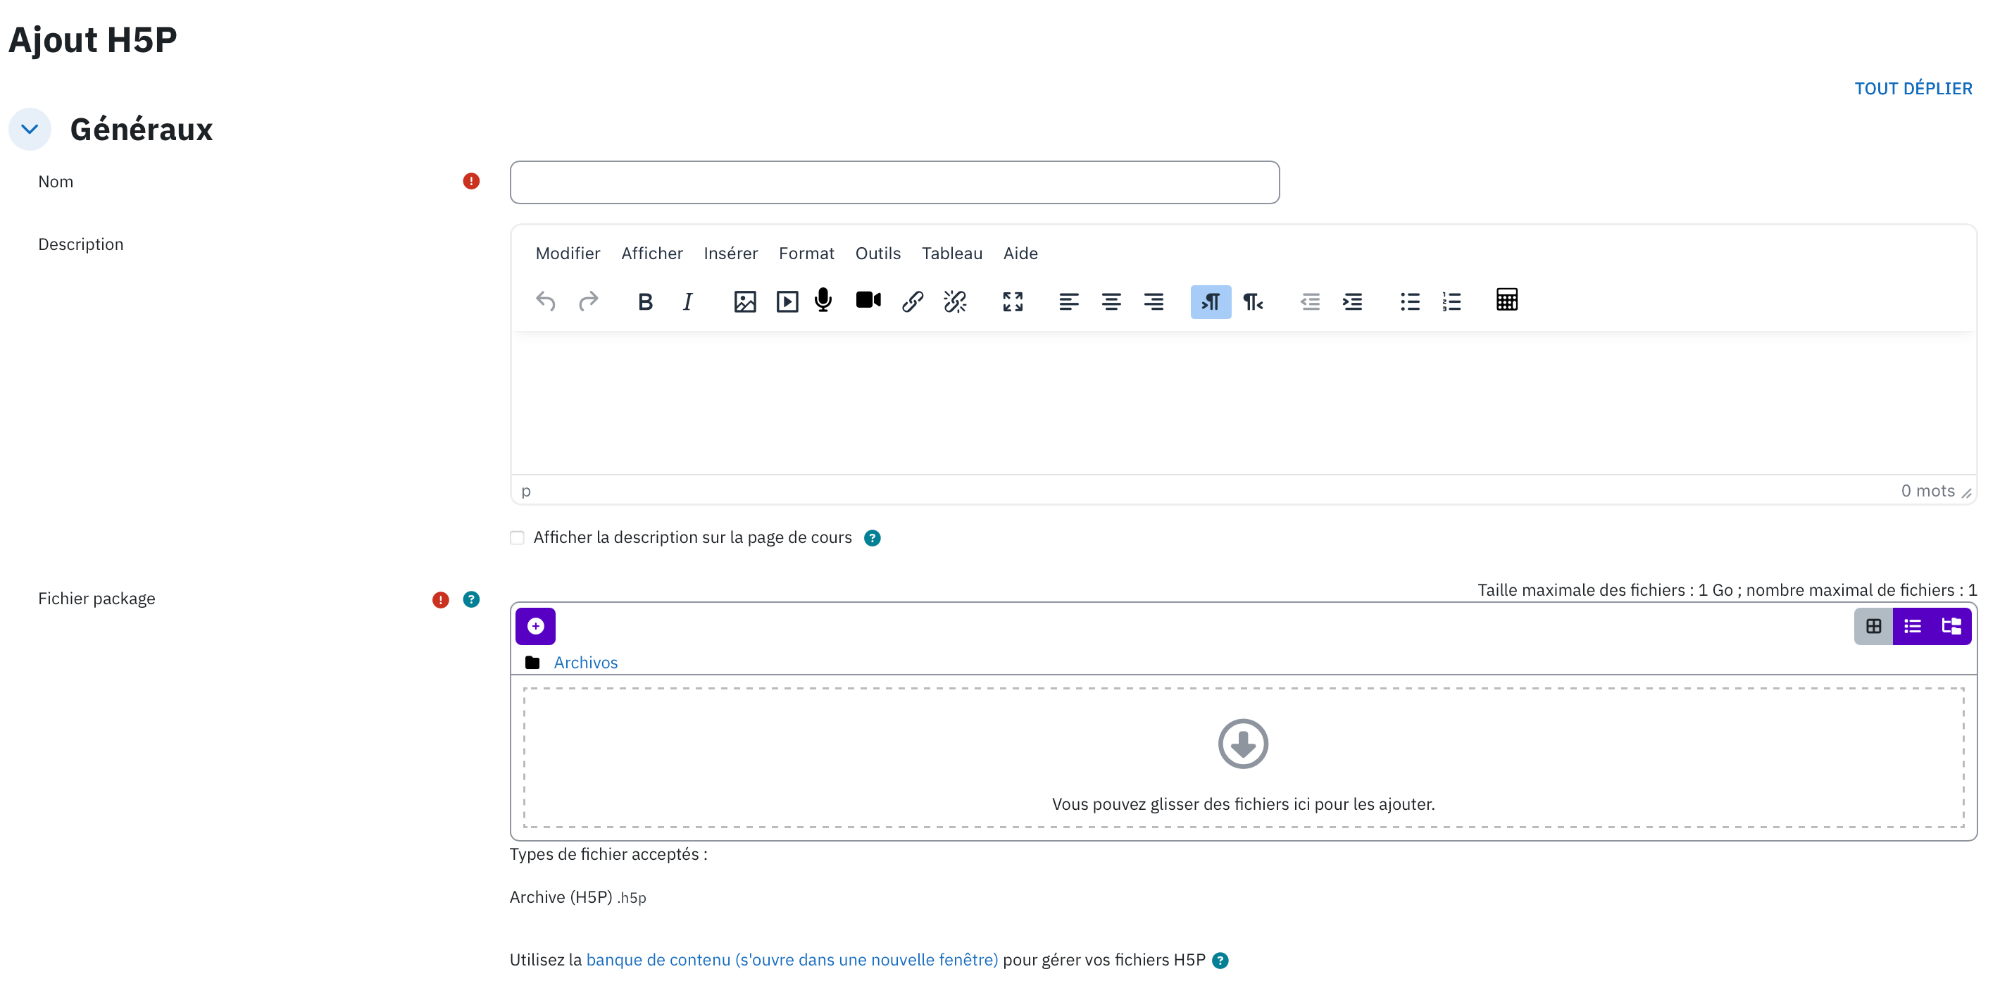The image size is (2000, 987).
Task: Set right-to-left text direction
Action: [1253, 301]
